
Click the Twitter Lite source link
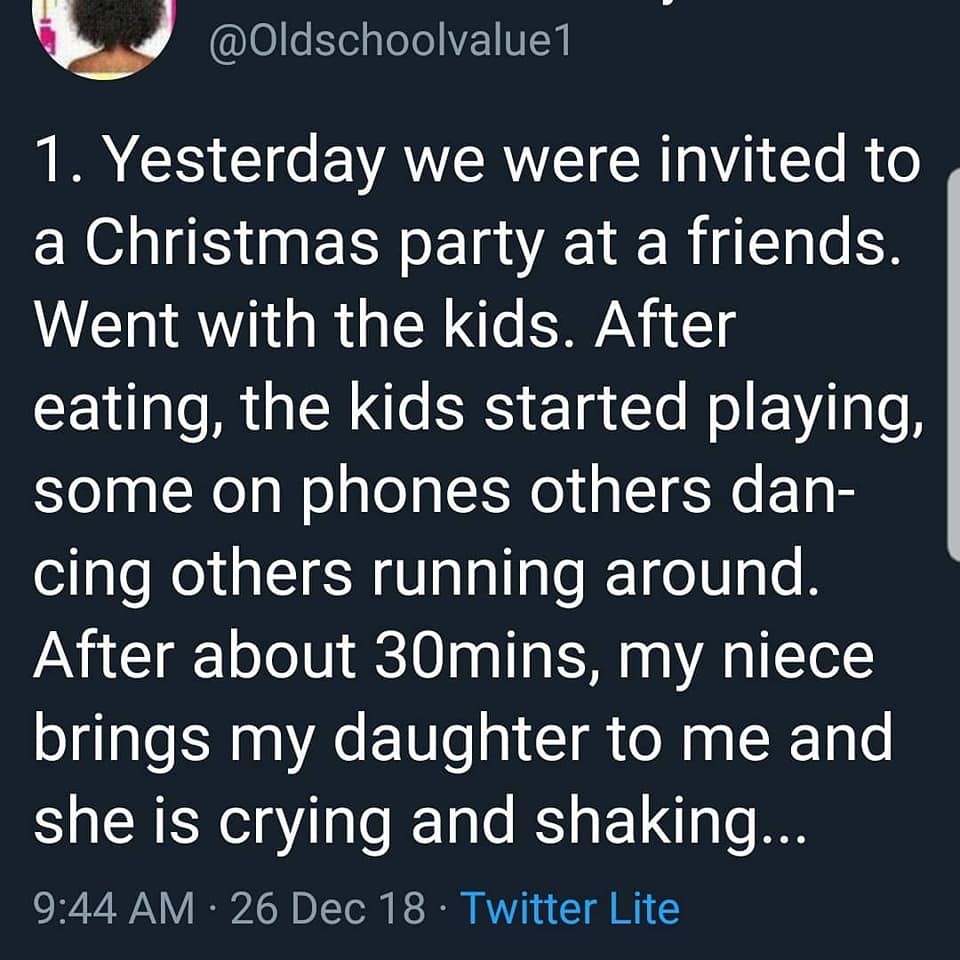[570, 908]
